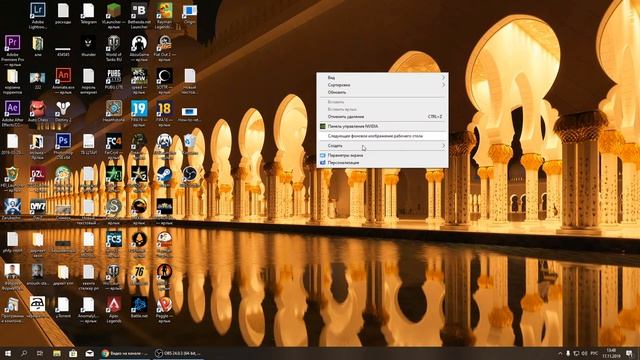Open Персонализация from the context menu
This screenshot has width=640, height=360.
coord(382,163)
